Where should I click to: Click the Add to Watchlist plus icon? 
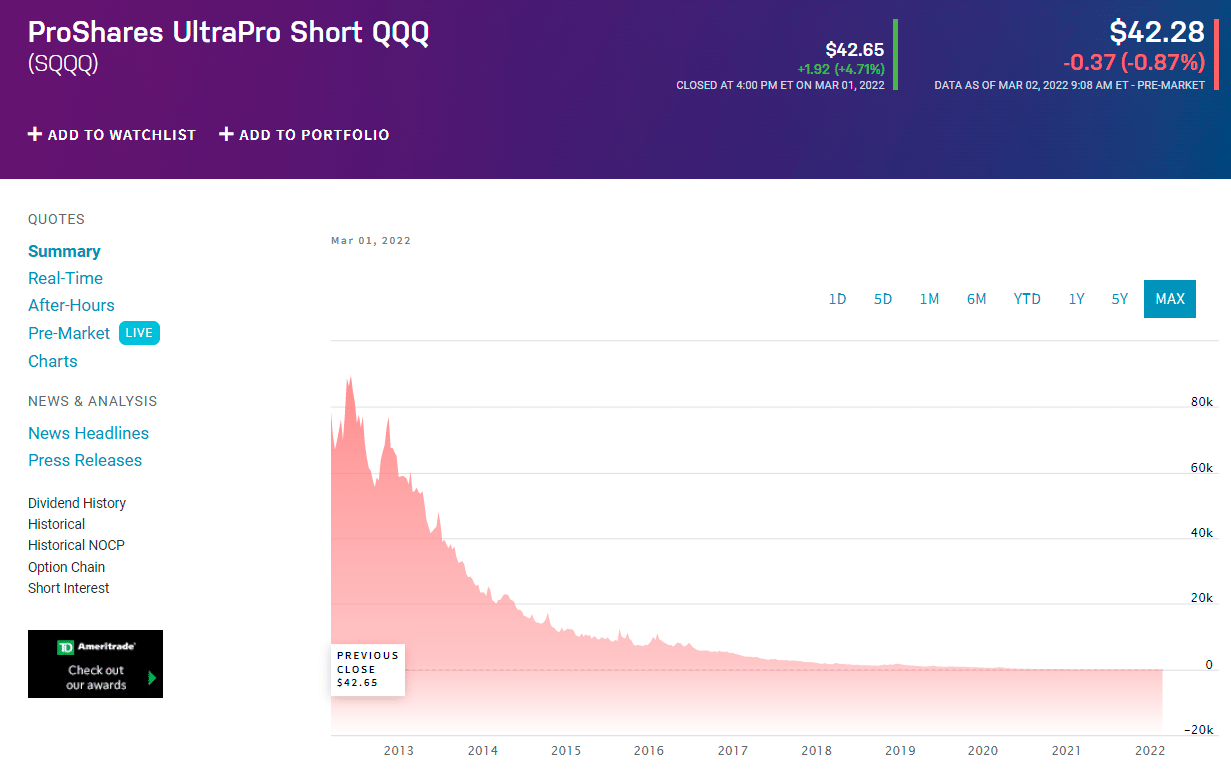(x=35, y=134)
